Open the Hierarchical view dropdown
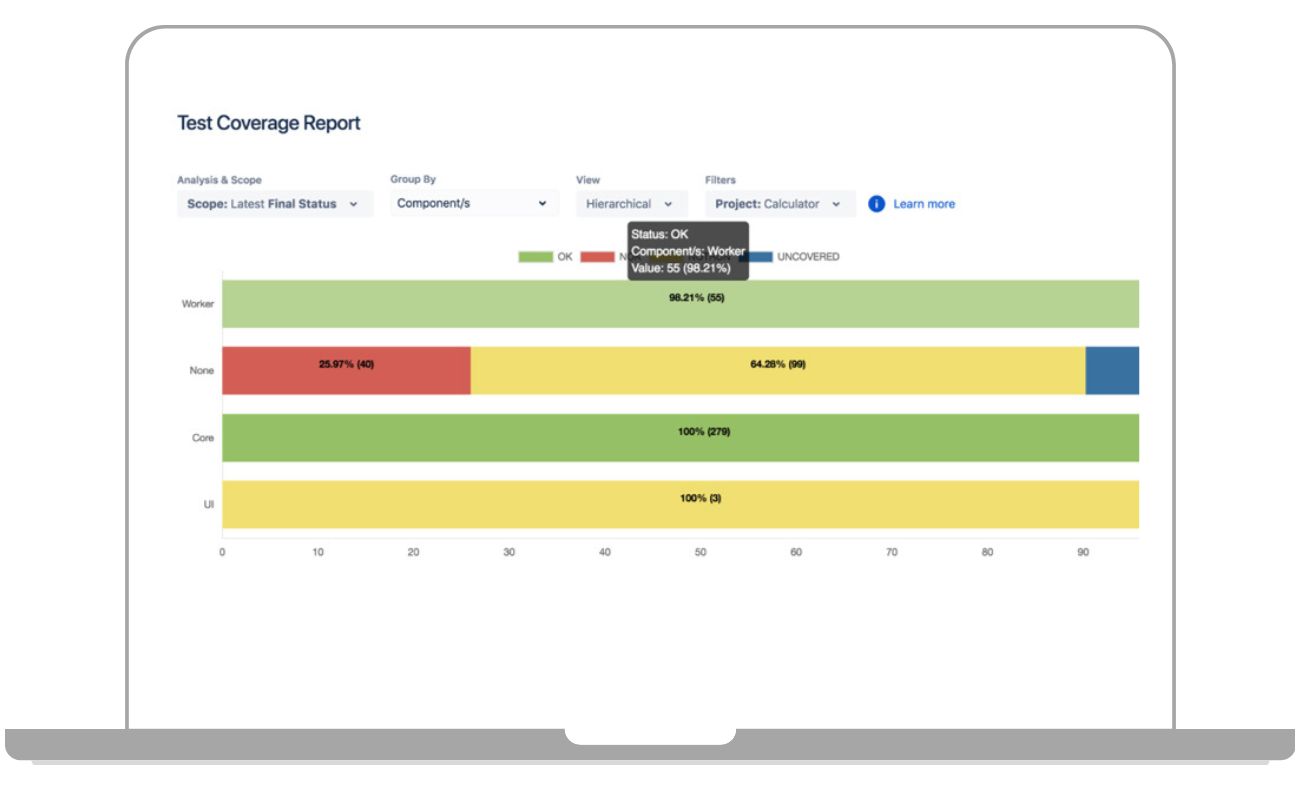Viewport: 1300px width, 790px height. click(630, 204)
